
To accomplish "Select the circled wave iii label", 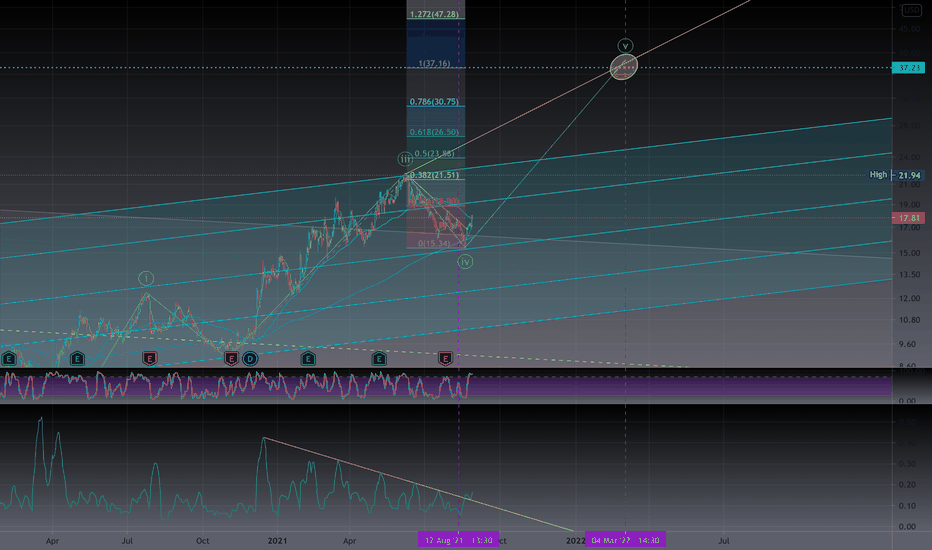I will coord(405,159).
